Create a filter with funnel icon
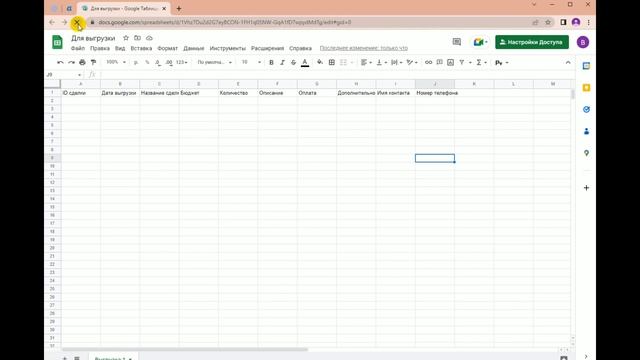Screen dimensions: 640x360 point(462,62)
